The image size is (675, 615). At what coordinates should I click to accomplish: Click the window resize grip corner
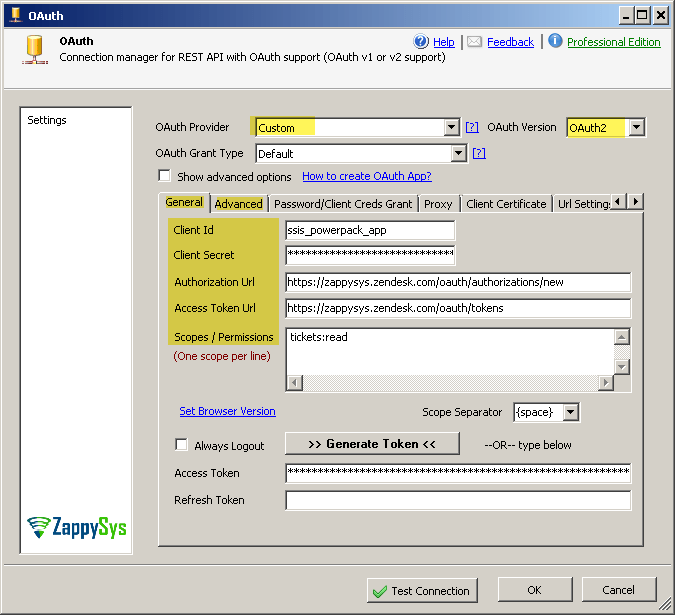click(665, 605)
